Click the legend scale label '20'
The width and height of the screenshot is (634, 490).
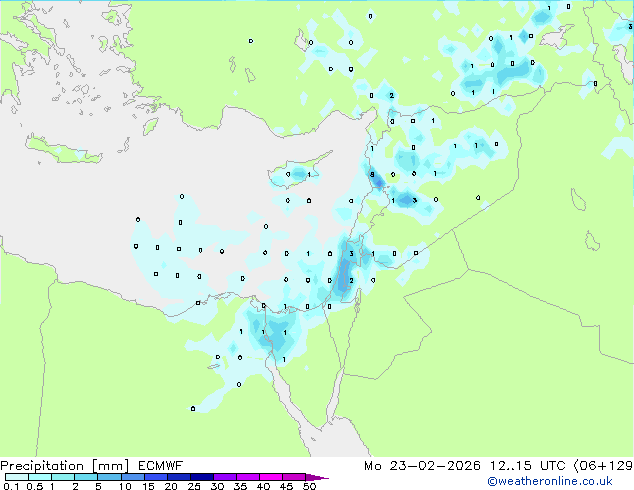pyautogui.click(x=171, y=486)
